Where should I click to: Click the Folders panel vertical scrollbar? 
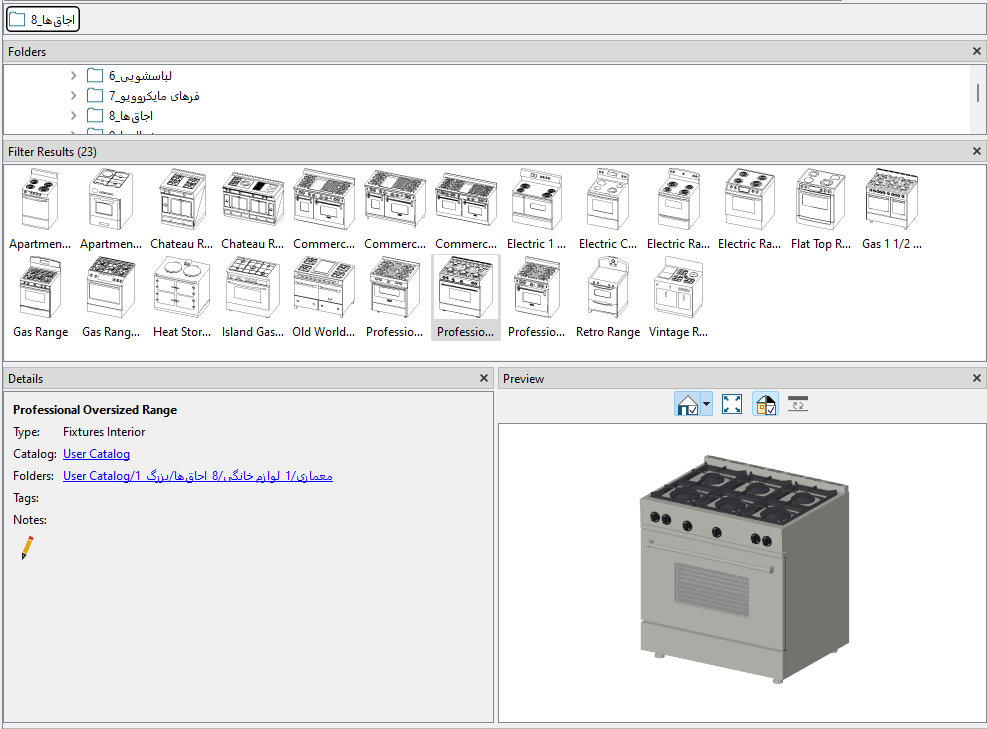977,93
